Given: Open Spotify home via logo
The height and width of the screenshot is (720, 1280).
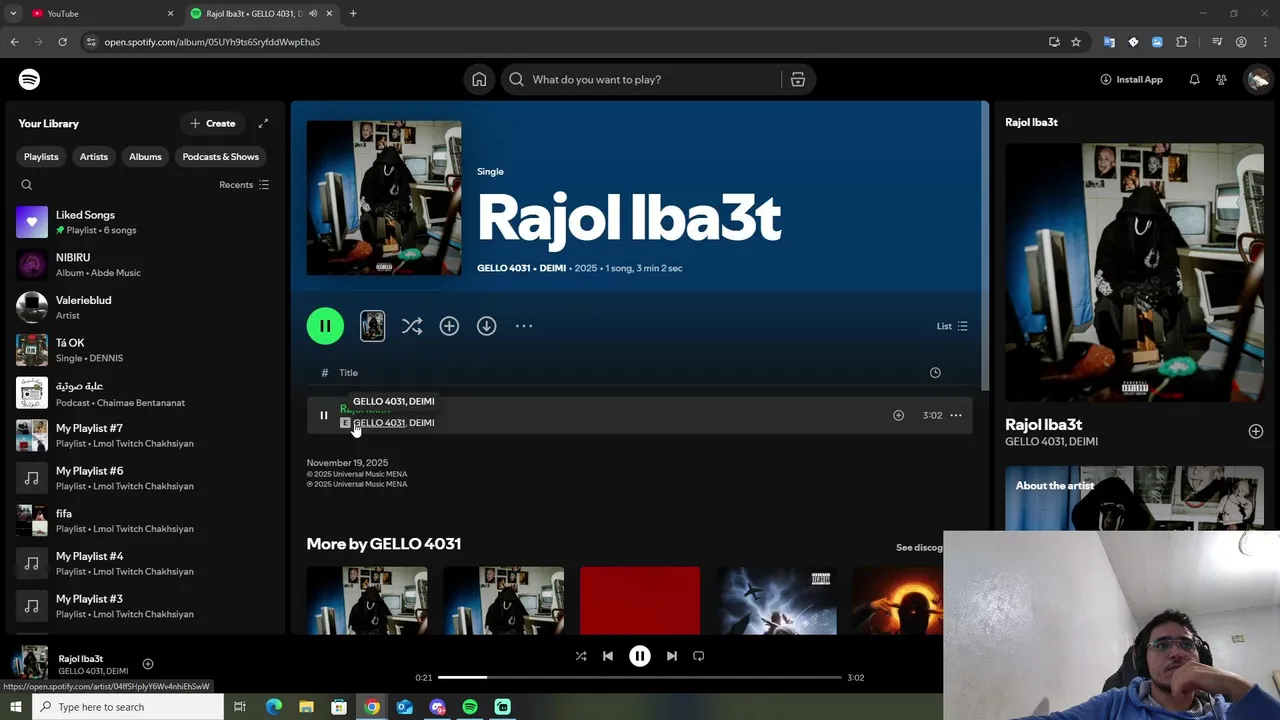Looking at the screenshot, I should tap(29, 79).
